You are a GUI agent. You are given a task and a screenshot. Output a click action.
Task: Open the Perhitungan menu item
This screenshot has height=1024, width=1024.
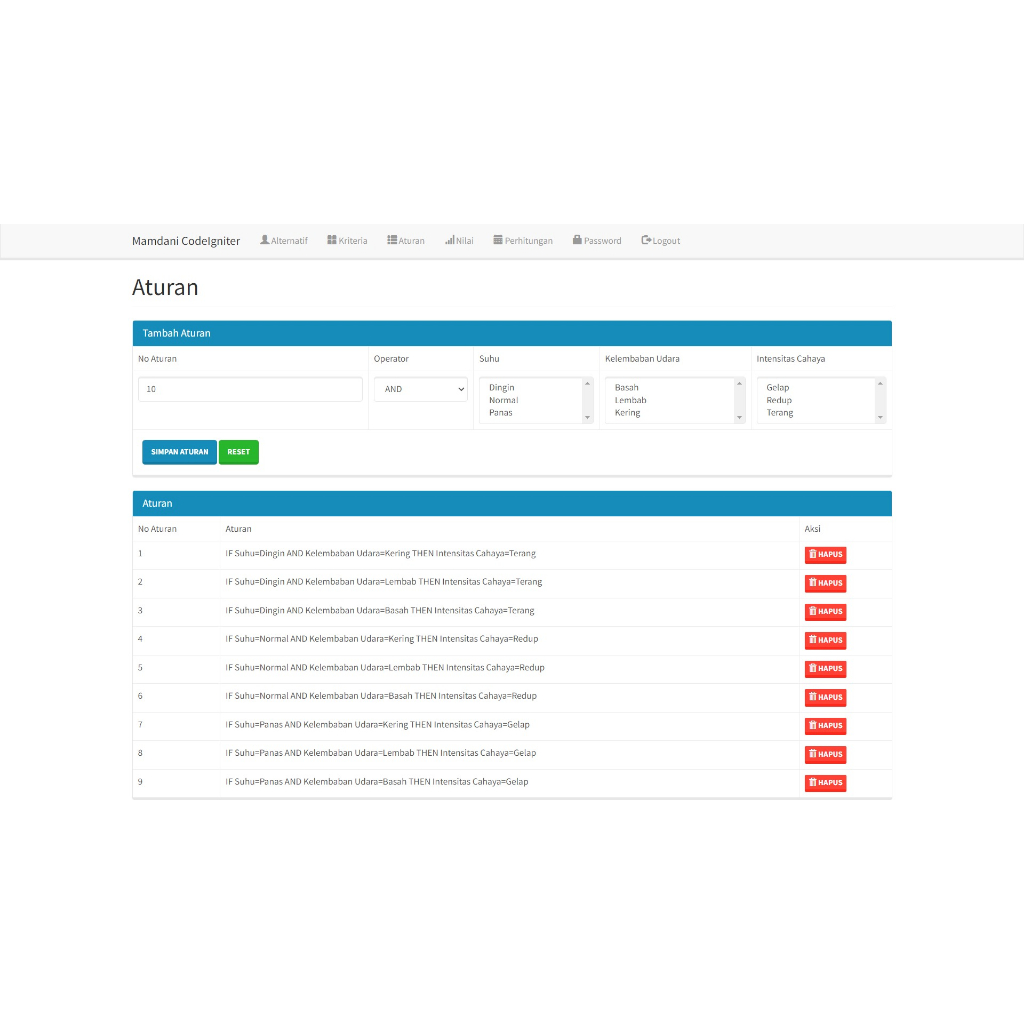point(522,240)
